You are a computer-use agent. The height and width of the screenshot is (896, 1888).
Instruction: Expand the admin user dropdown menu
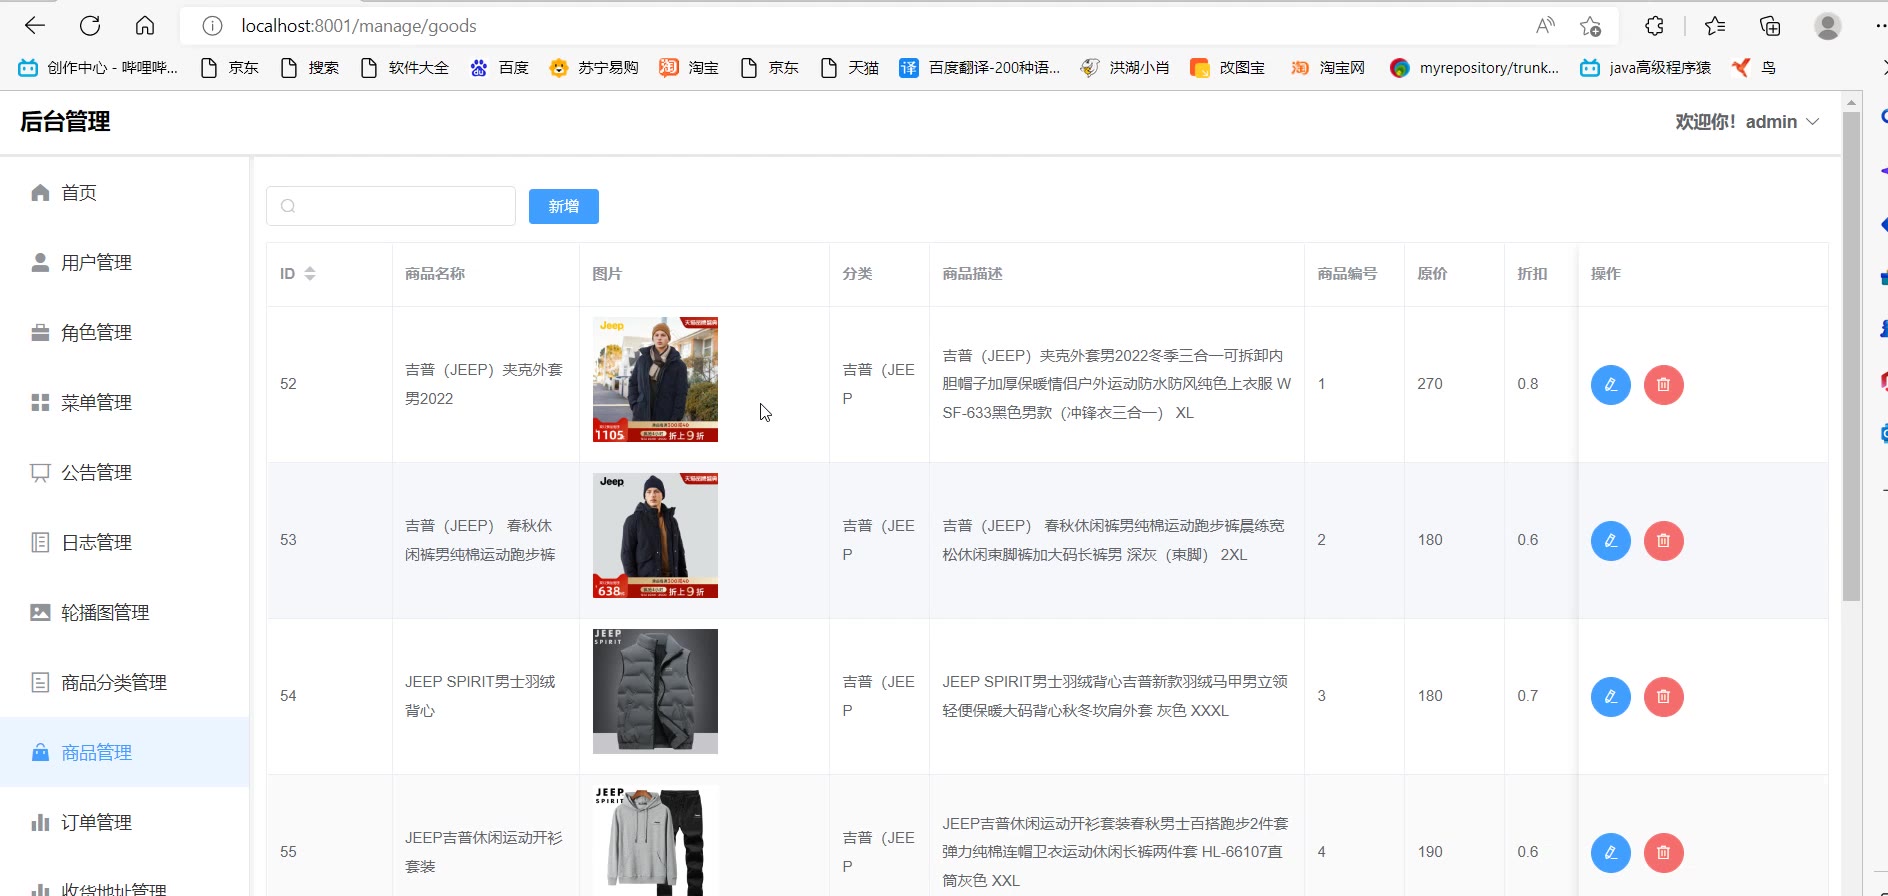[1747, 122]
